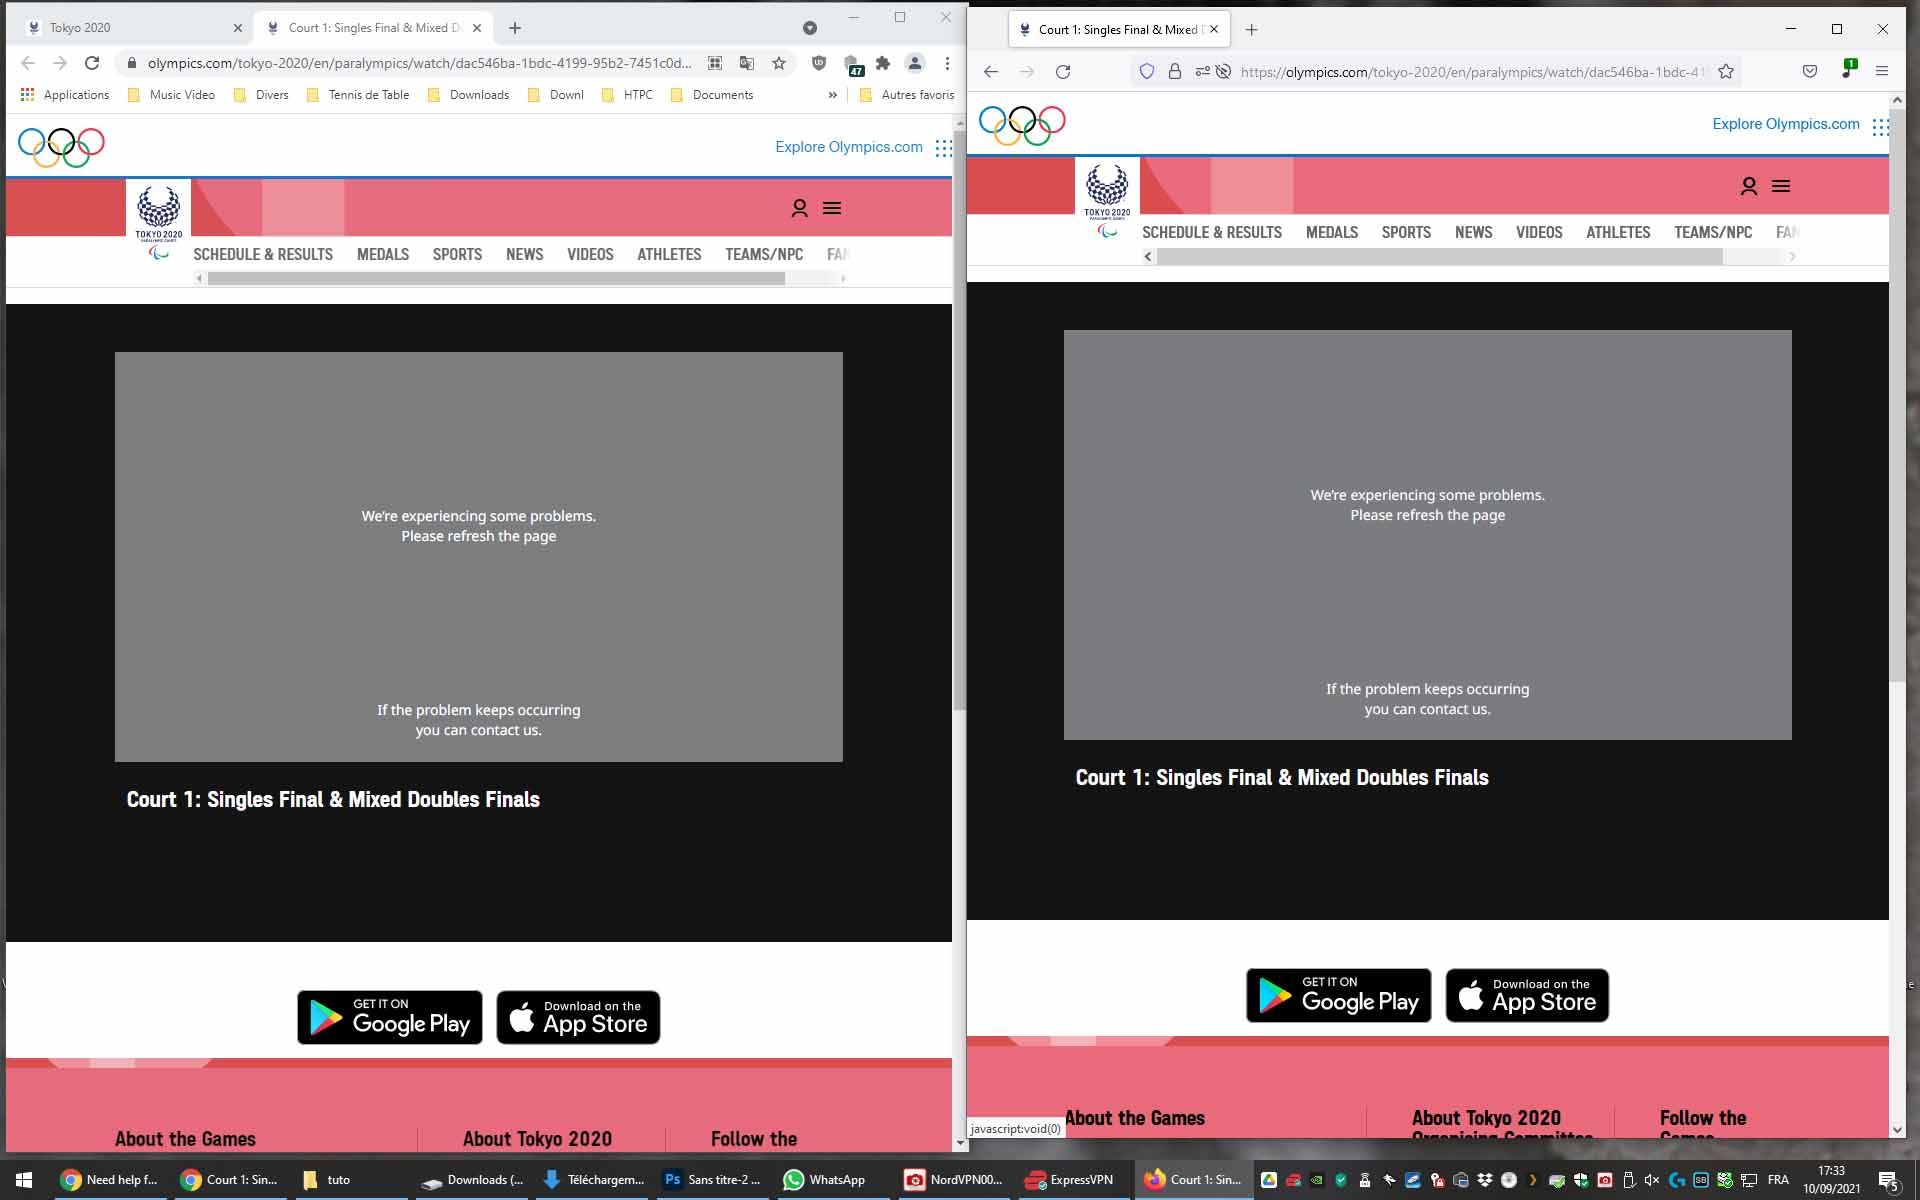The height and width of the screenshot is (1200, 1920).
Task: Open Firefox application menu
Action: click(1882, 72)
